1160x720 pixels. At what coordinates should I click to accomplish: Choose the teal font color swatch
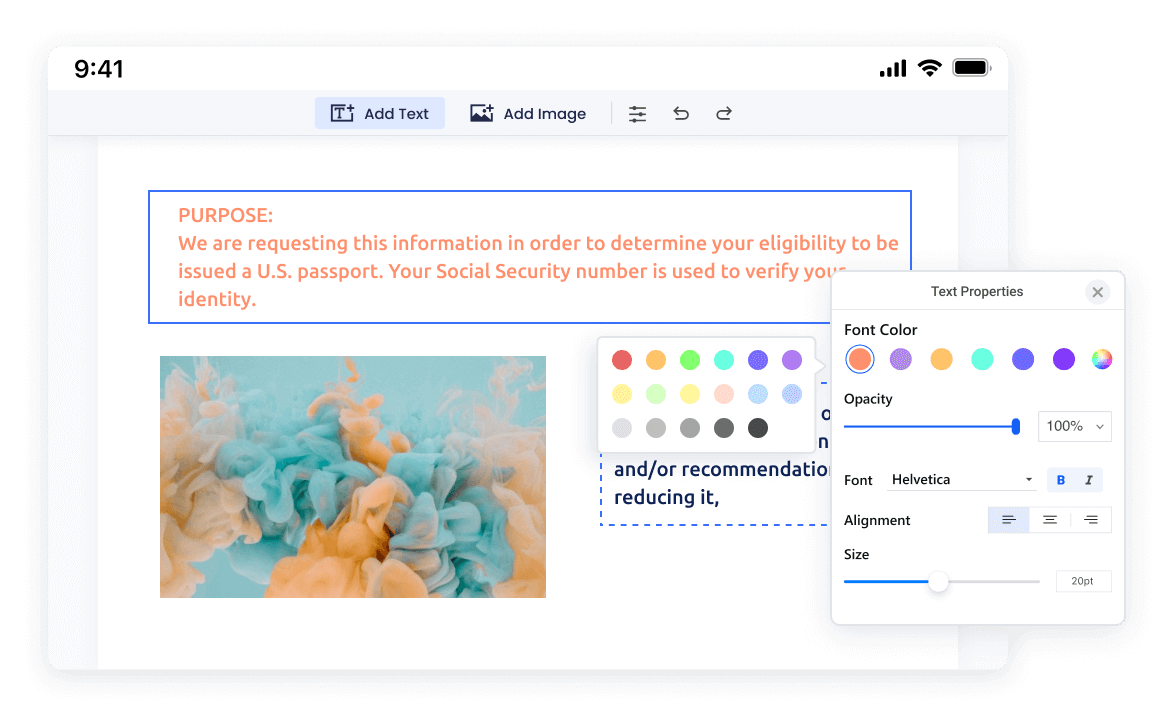[982, 360]
